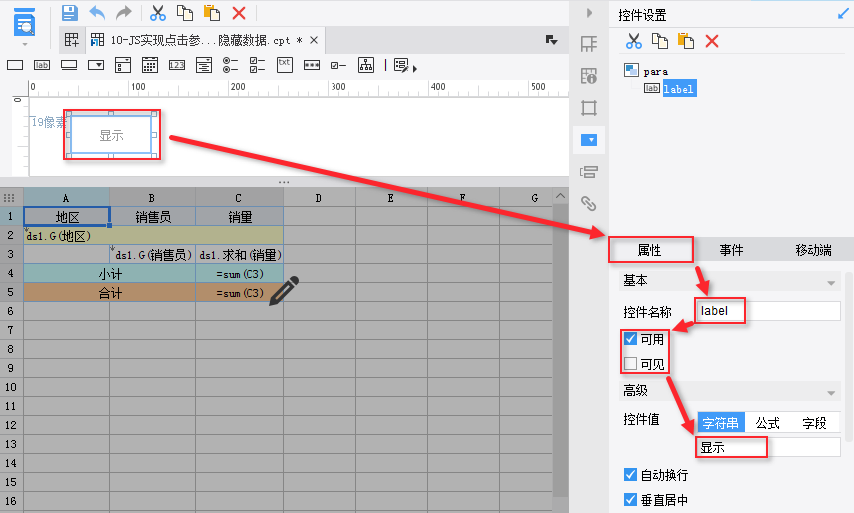Switch to the 属性 tab

[650, 250]
